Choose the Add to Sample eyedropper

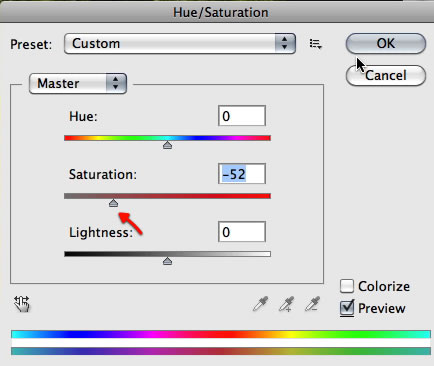pyautogui.click(x=286, y=304)
